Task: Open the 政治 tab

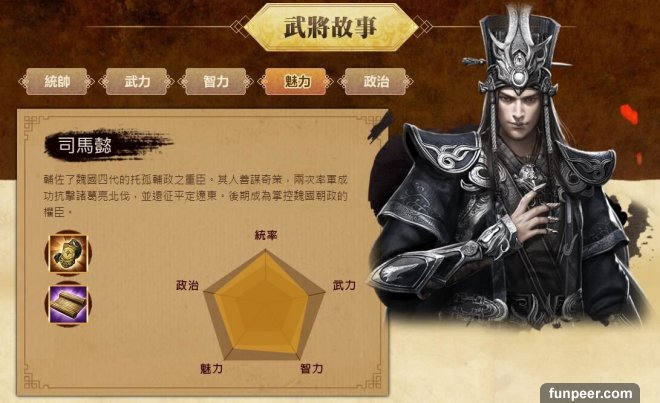Action: click(x=376, y=81)
